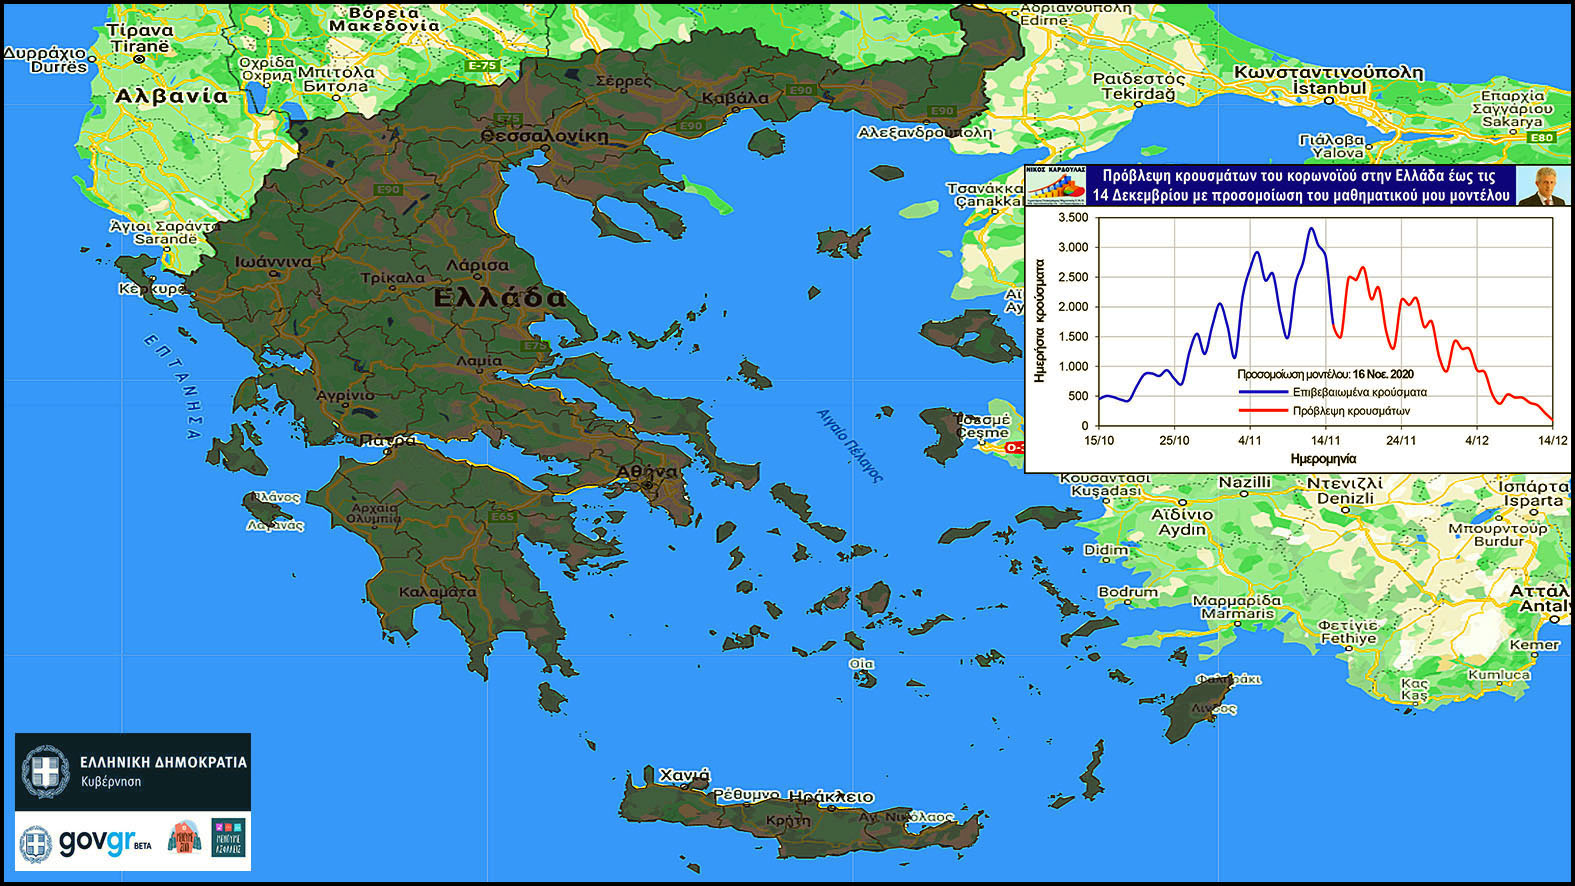Click the Greek coat of arms emblem
This screenshot has width=1575, height=886.
45,772
